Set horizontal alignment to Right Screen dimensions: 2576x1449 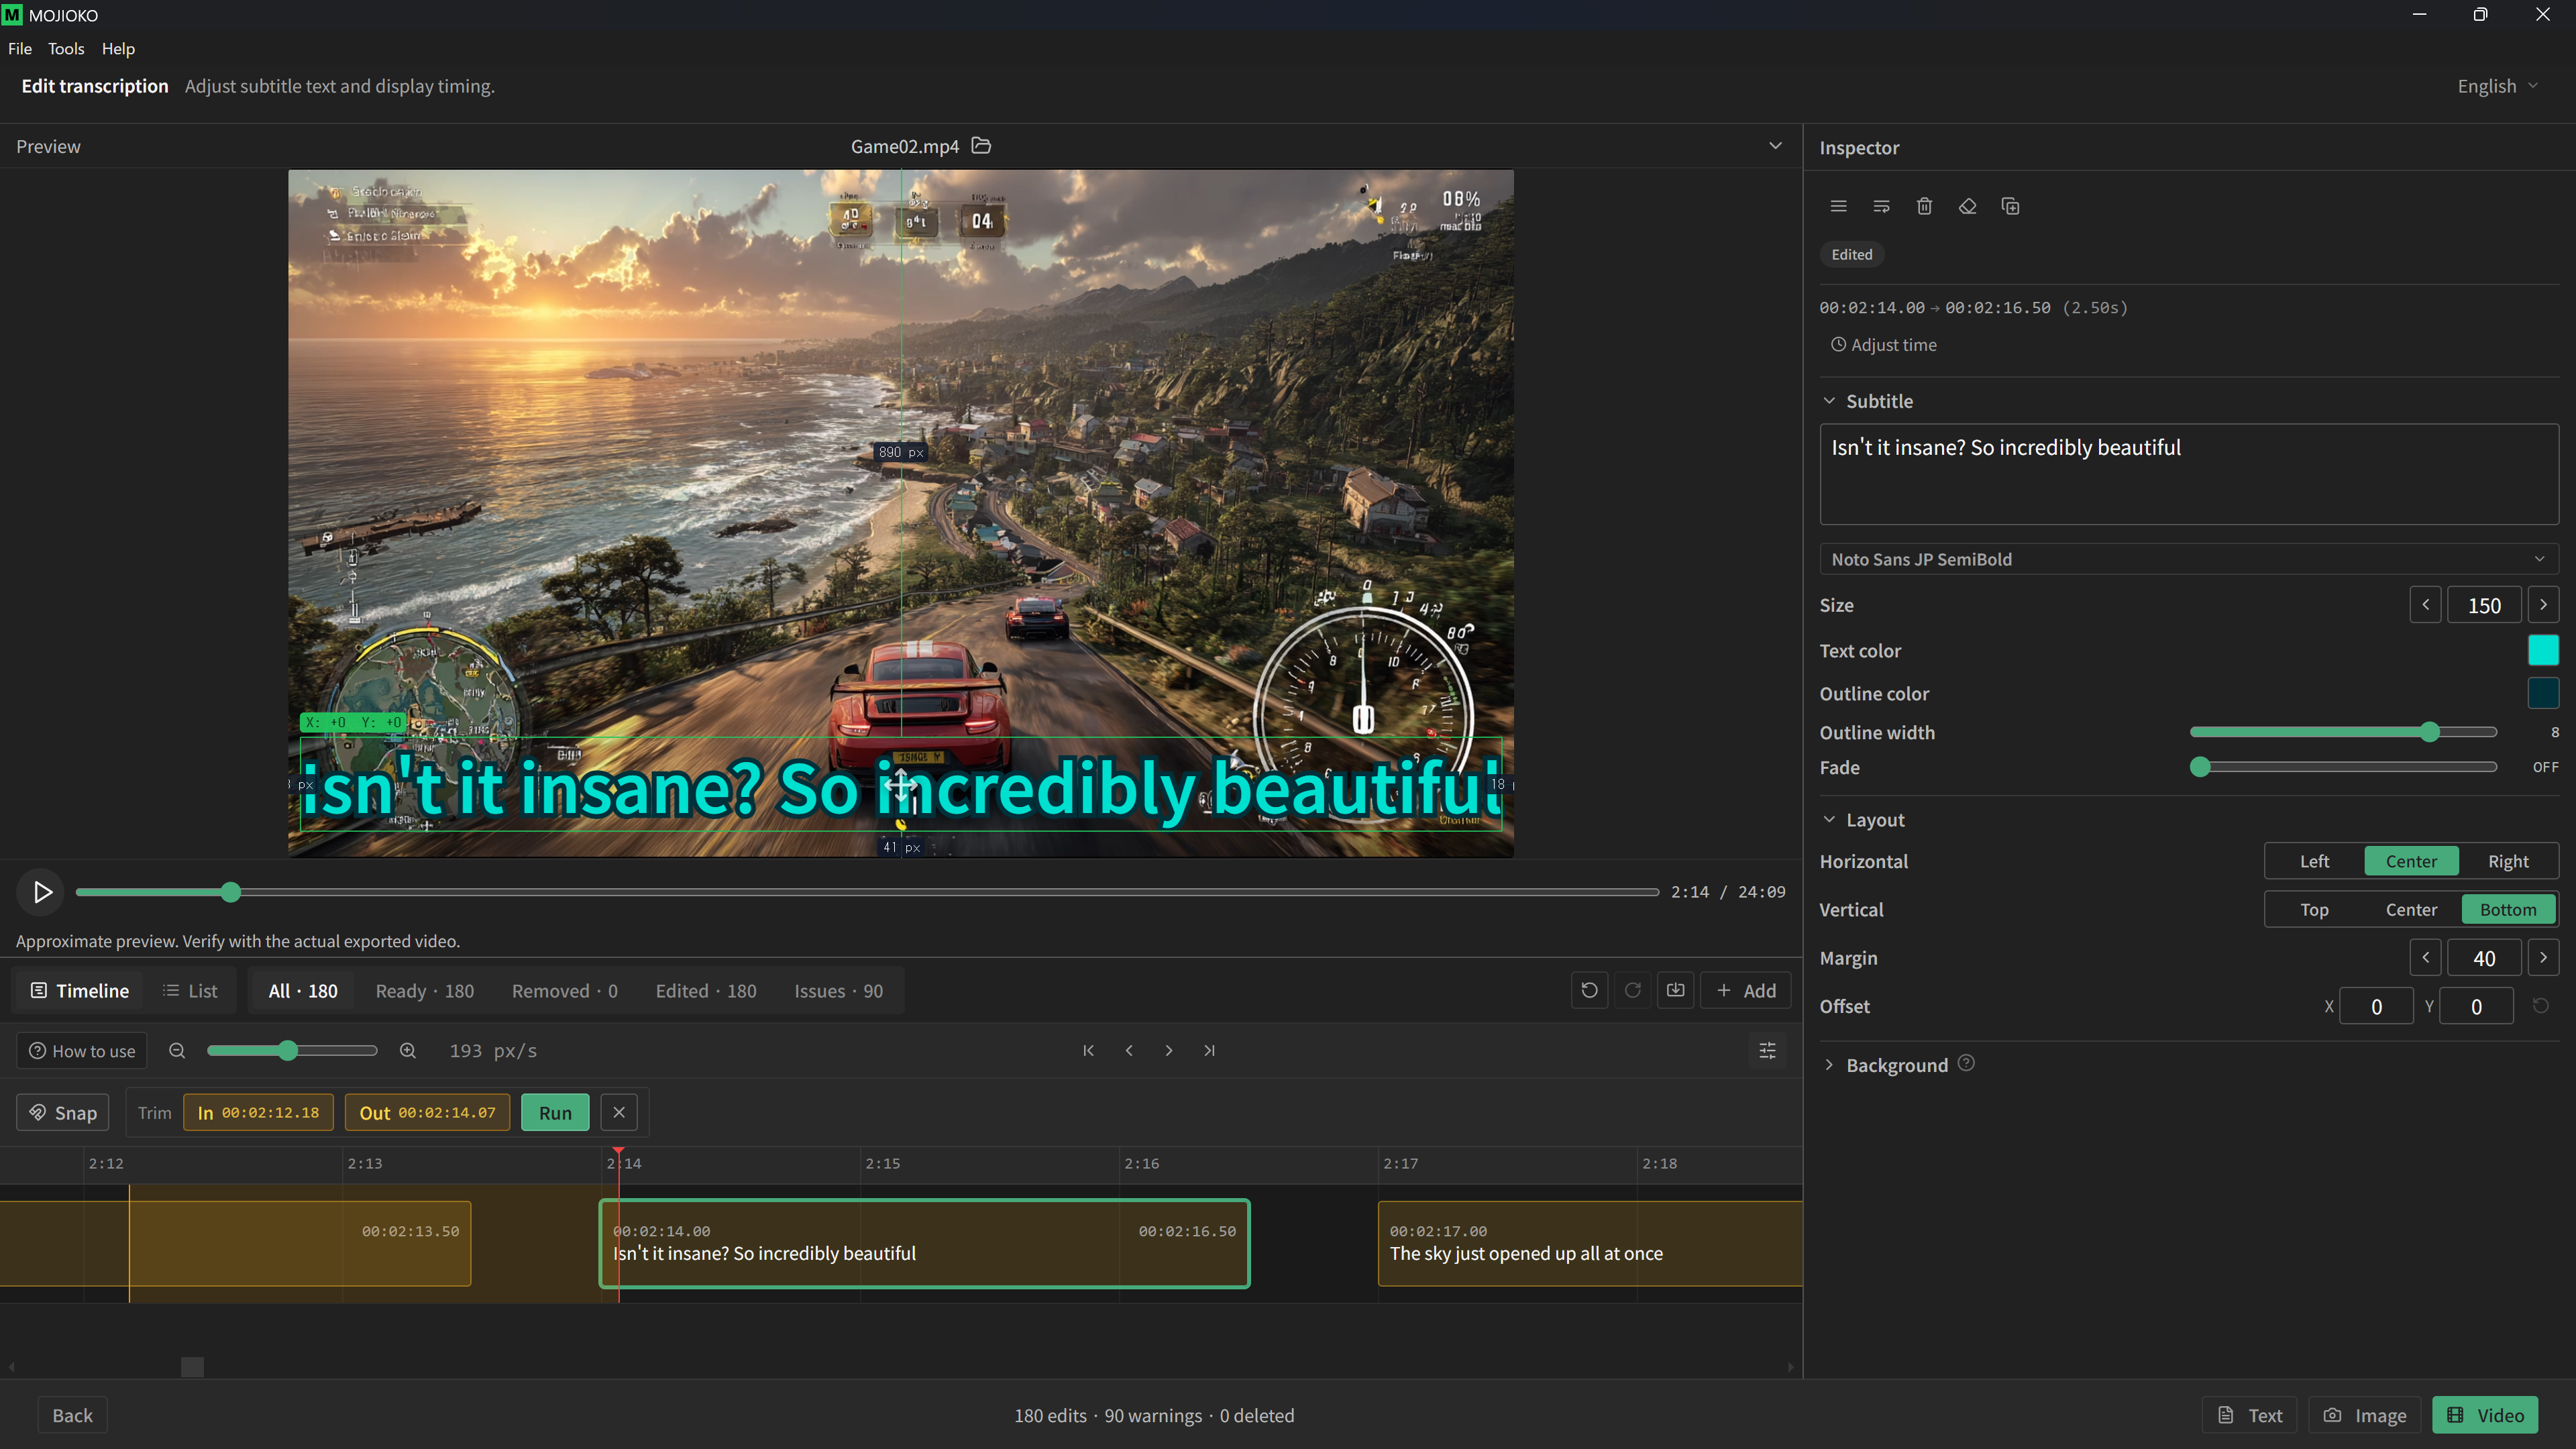coord(2508,861)
